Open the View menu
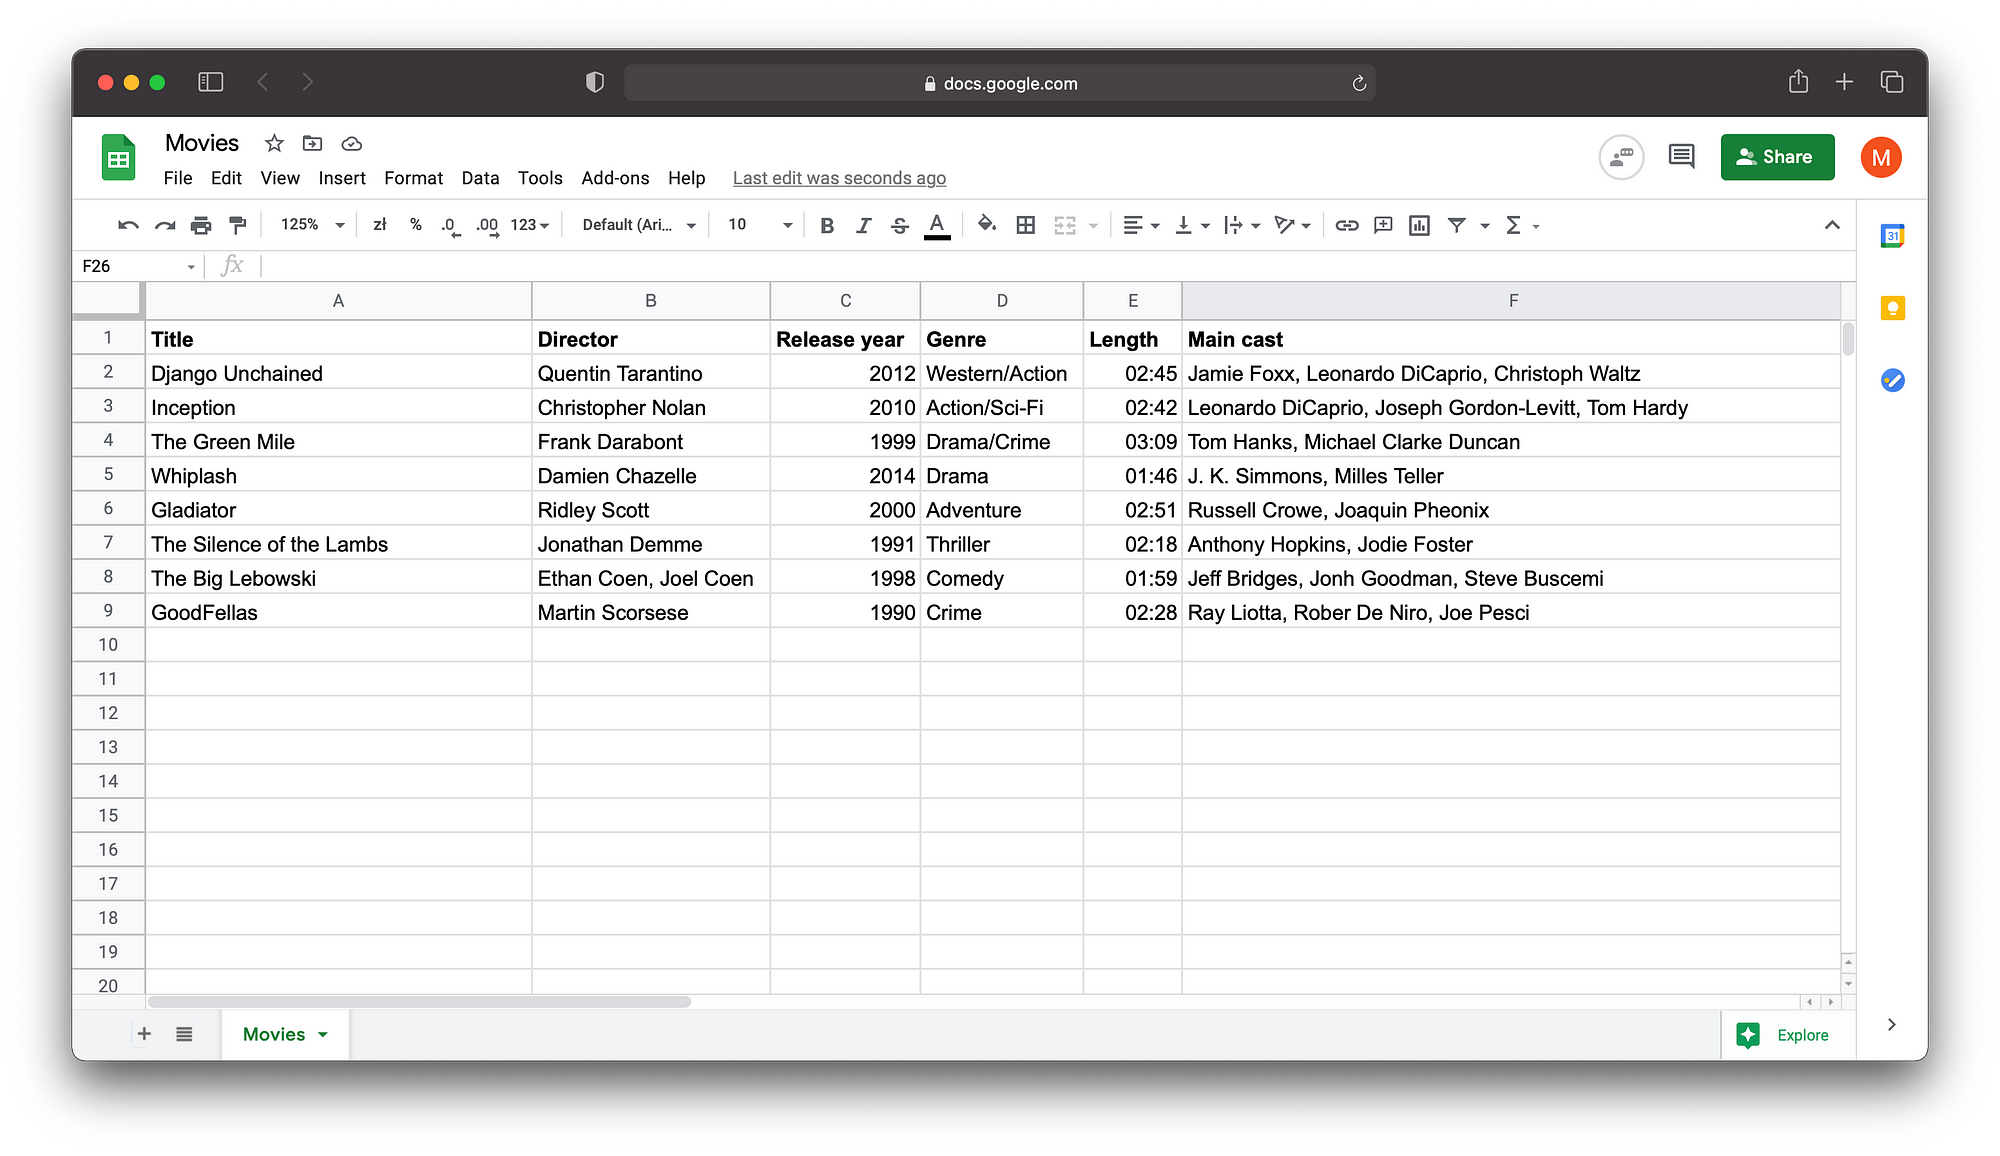The height and width of the screenshot is (1156, 2000). (280, 178)
